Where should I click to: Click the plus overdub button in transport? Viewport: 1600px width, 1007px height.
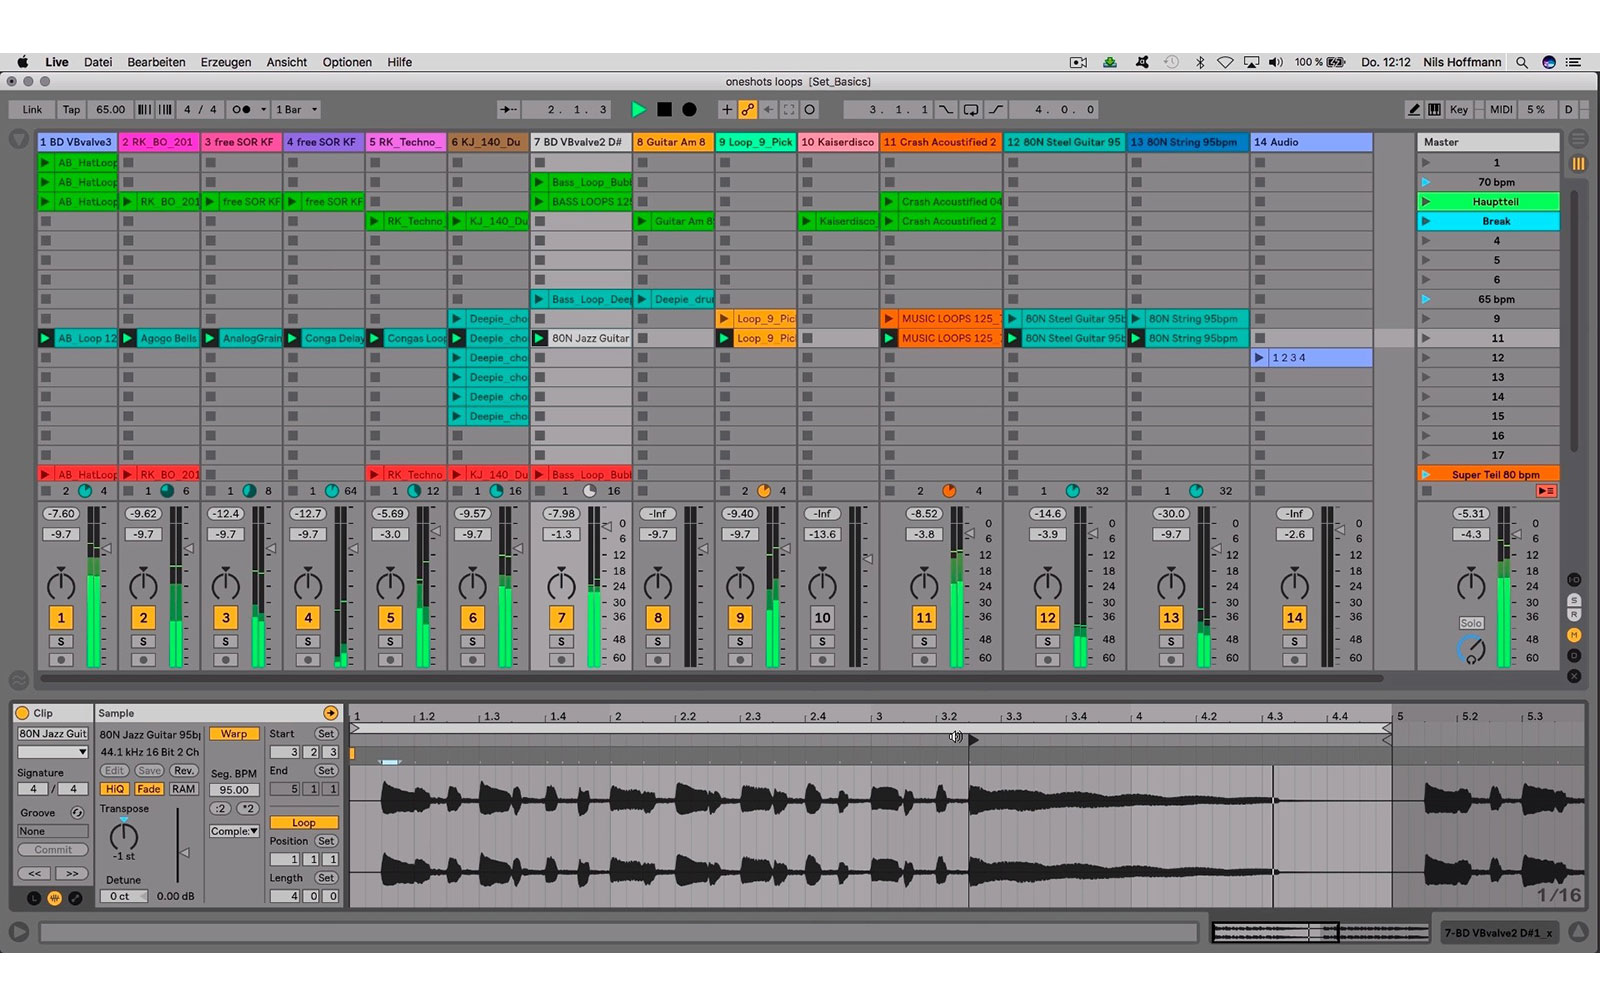pyautogui.click(x=727, y=109)
